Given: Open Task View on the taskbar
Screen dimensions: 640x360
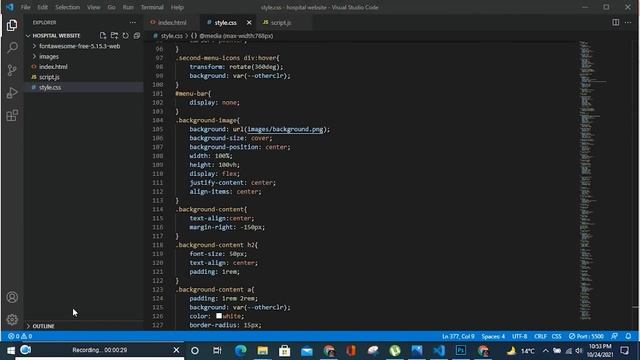Looking at the screenshot, I should (217, 351).
